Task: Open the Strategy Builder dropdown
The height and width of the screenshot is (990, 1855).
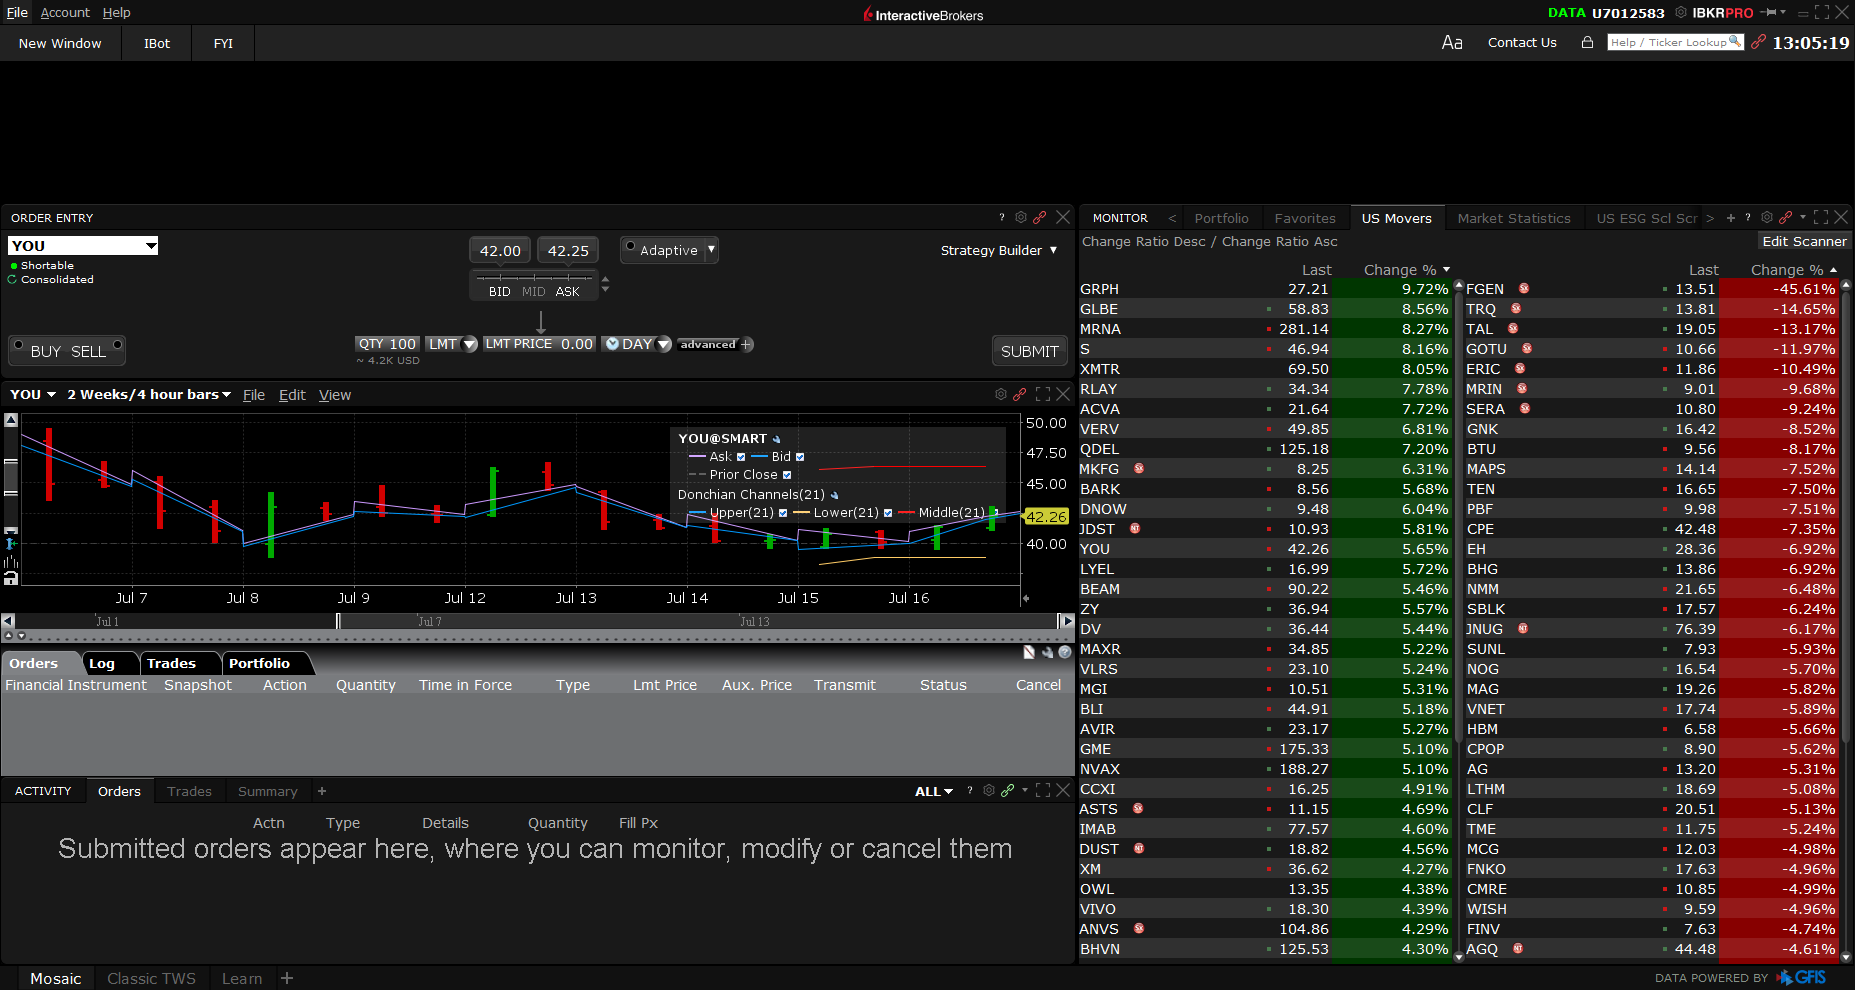Action: 1053,250
